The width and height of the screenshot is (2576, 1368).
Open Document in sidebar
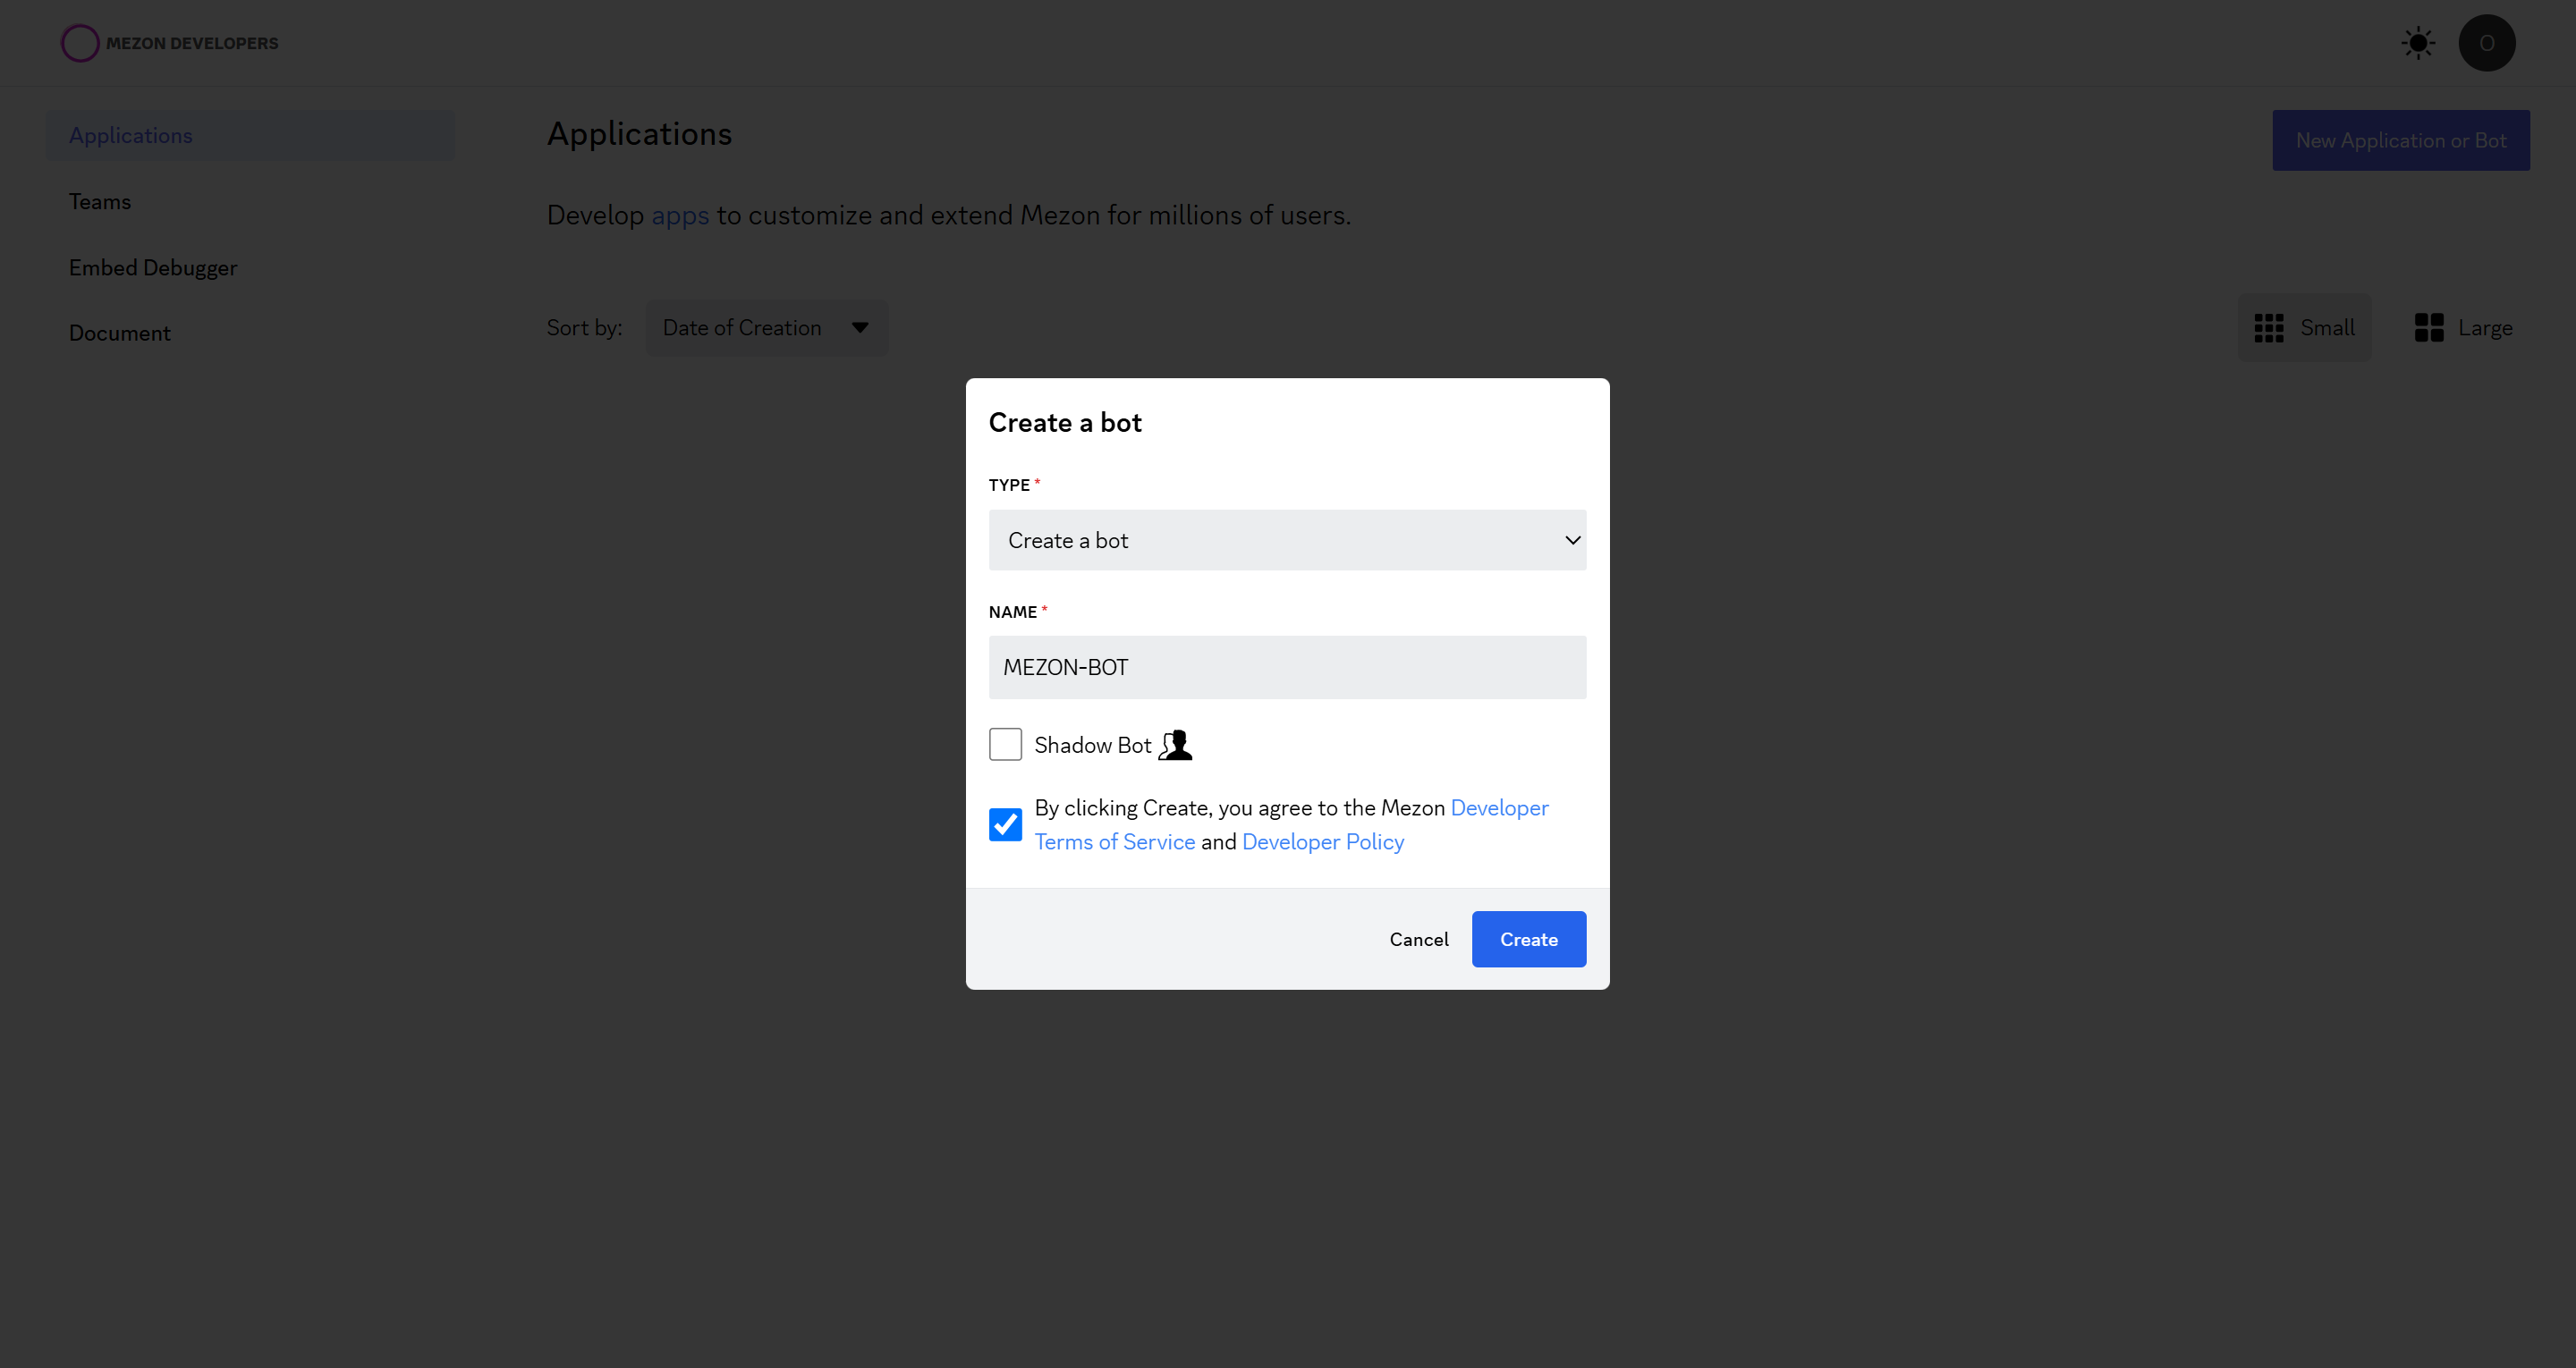pyautogui.click(x=120, y=333)
